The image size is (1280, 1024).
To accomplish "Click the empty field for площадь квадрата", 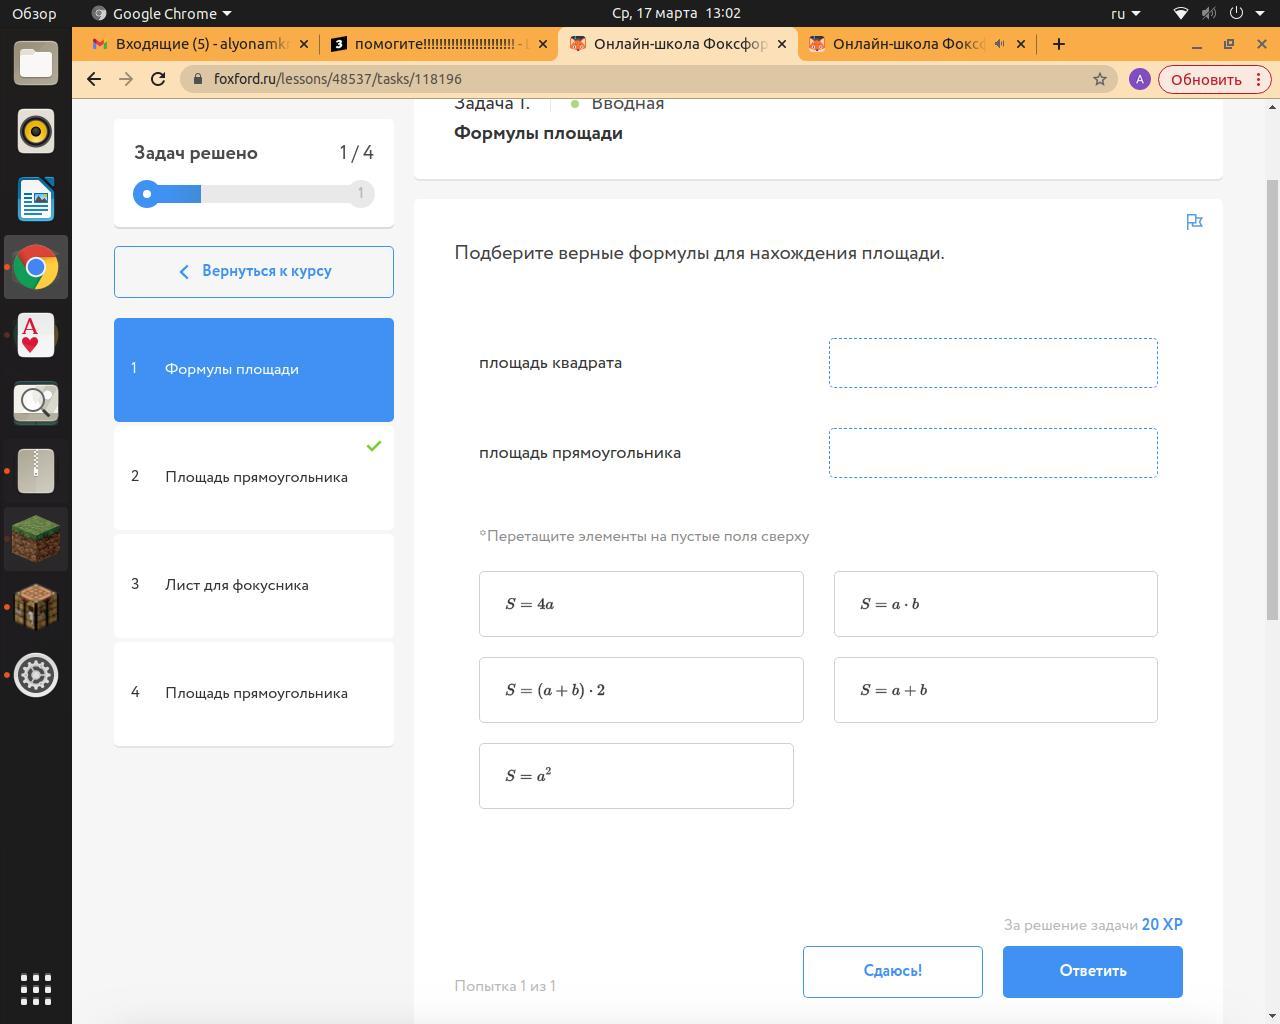I will (x=993, y=363).
